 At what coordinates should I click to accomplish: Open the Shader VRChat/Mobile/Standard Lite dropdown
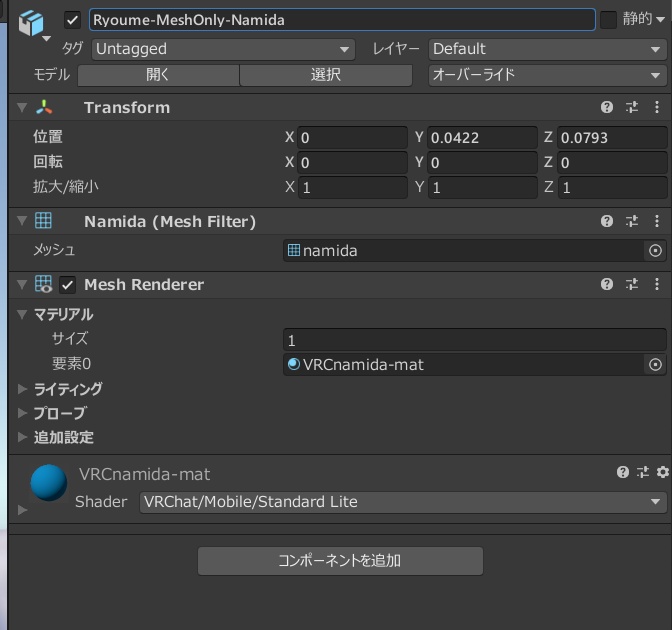coord(403,502)
